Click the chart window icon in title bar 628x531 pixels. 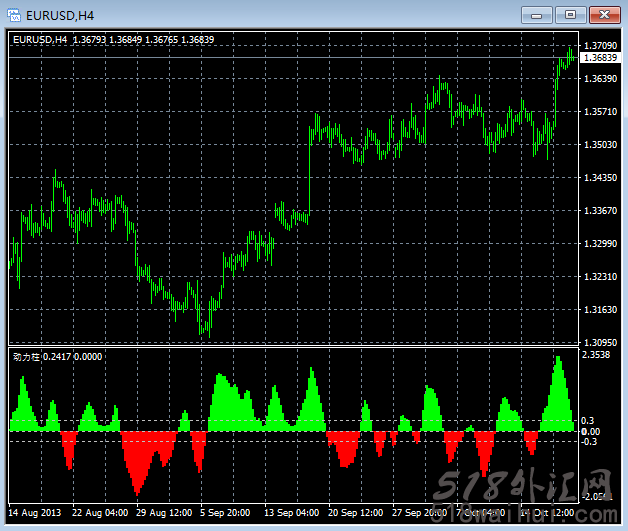[x=15, y=14]
